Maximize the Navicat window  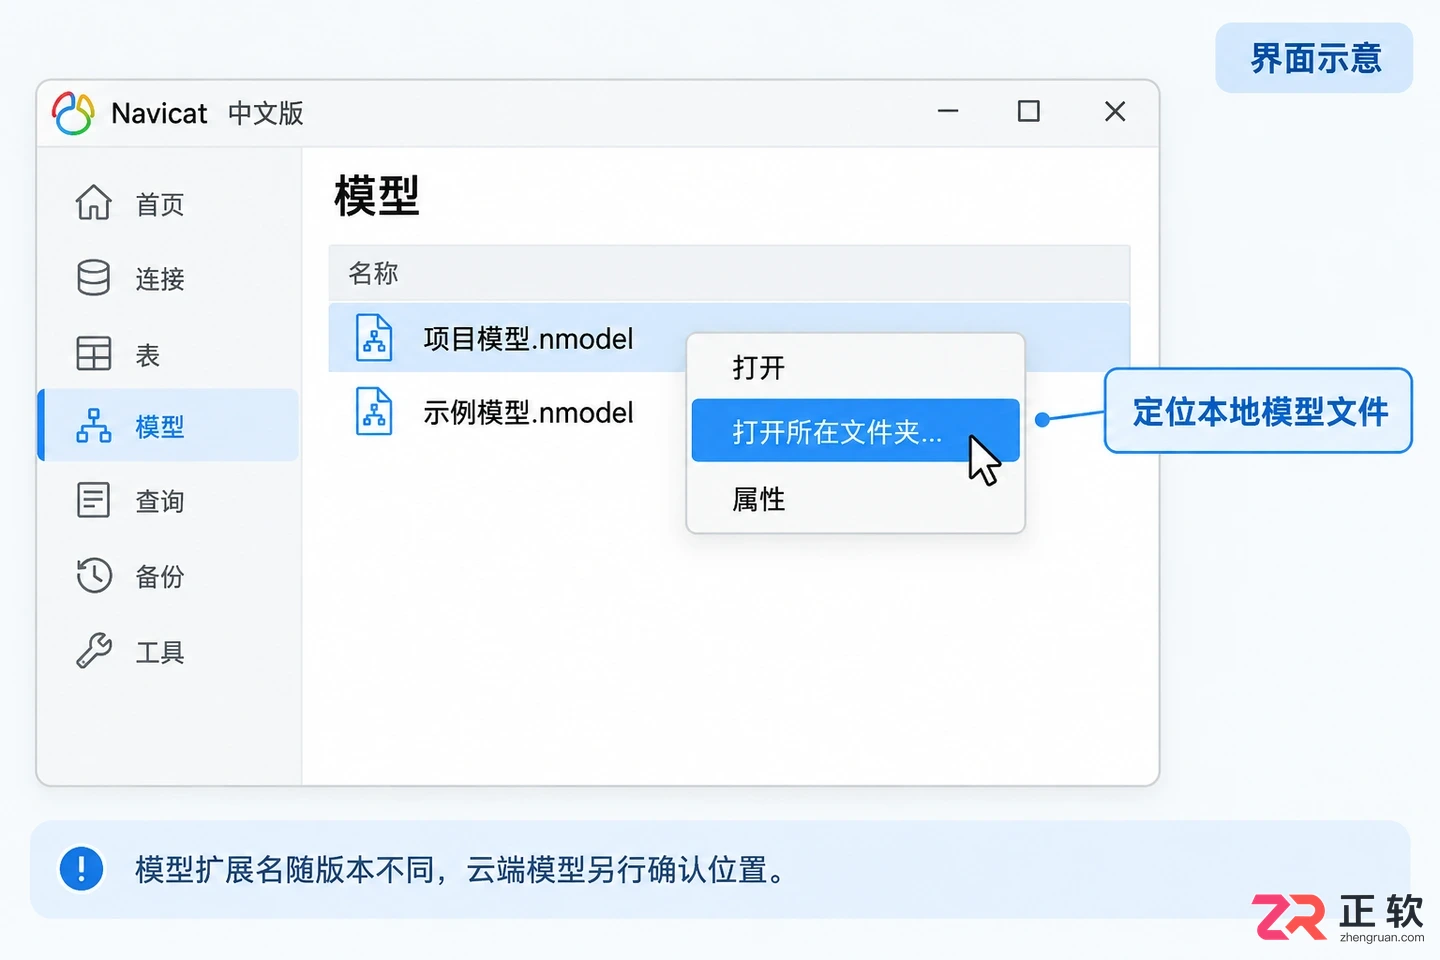click(x=1028, y=111)
